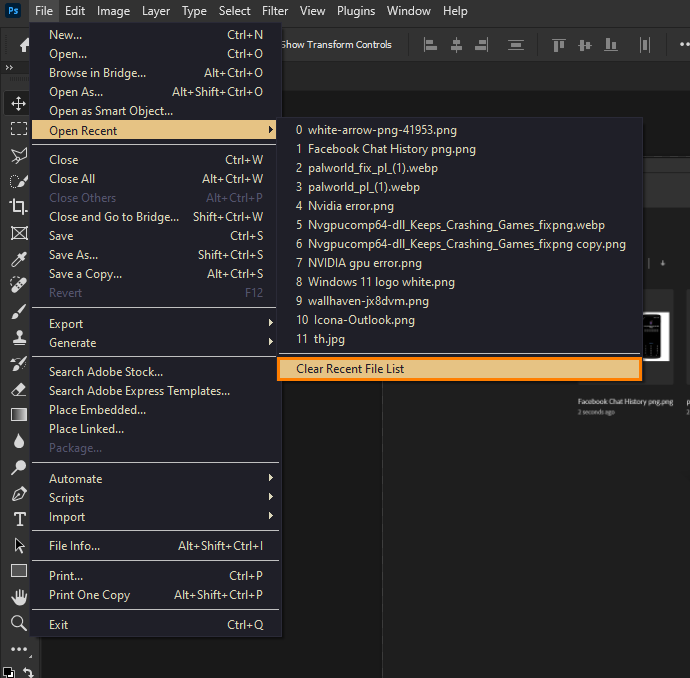This screenshot has height=678, width=690.
Task: Open recent file Icona-Outlook.png
Action: (x=459, y=320)
